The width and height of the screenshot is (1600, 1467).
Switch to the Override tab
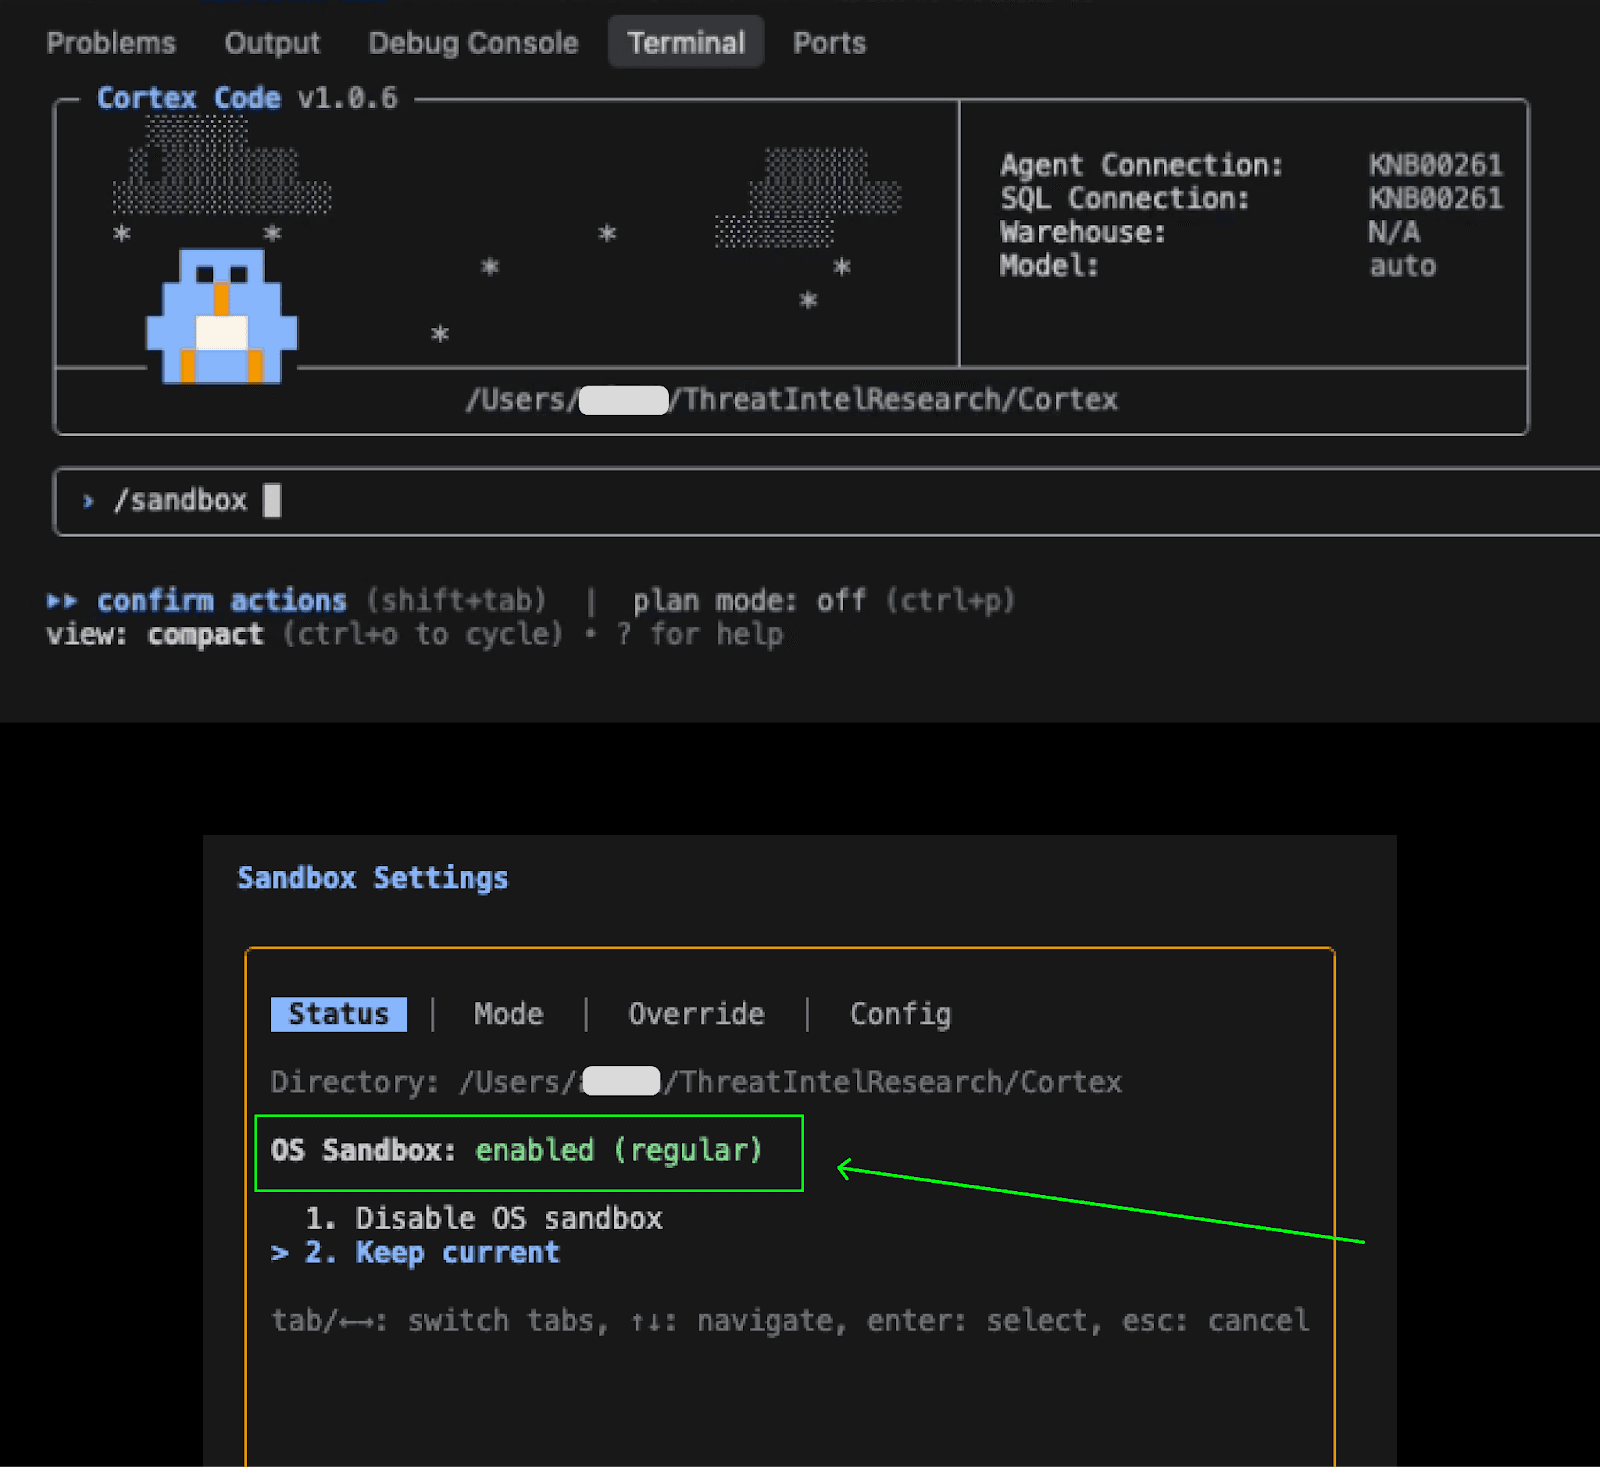pos(697,1013)
